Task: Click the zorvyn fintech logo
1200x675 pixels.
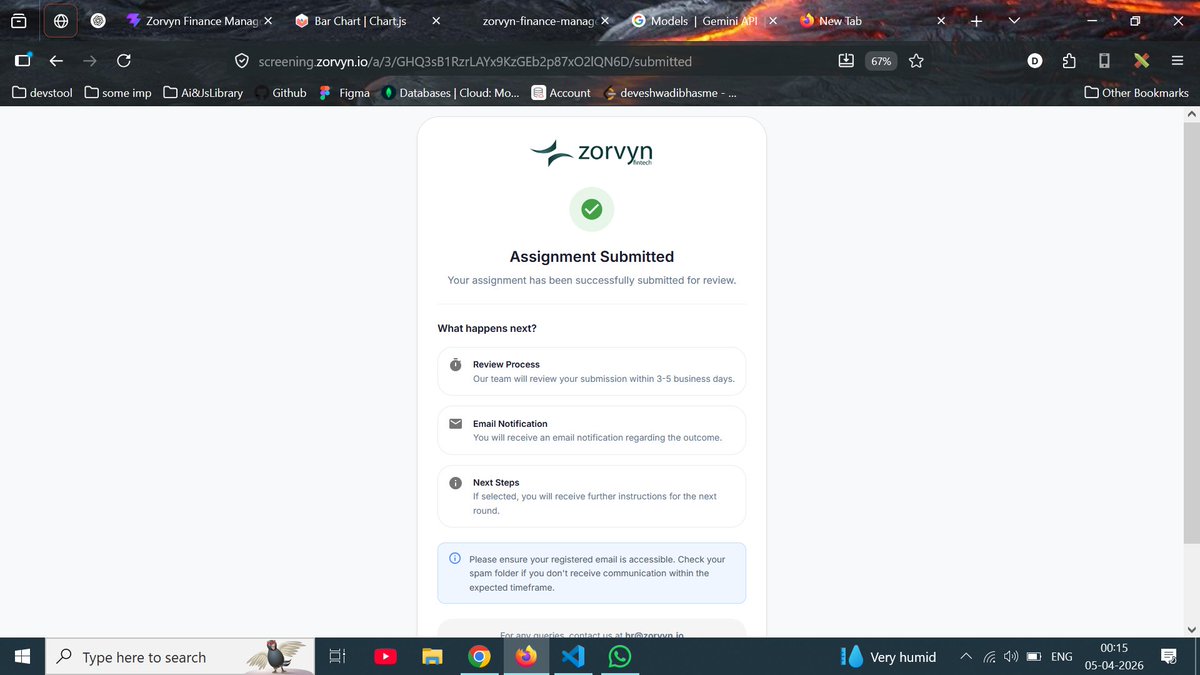Action: (591, 153)
